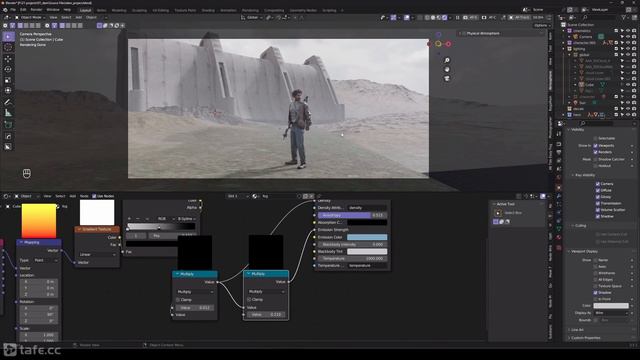Image resolution: width=640 pixels, height=360 pixels.
Task: Click Active Tool Select Box button
Action: (498, 213)
